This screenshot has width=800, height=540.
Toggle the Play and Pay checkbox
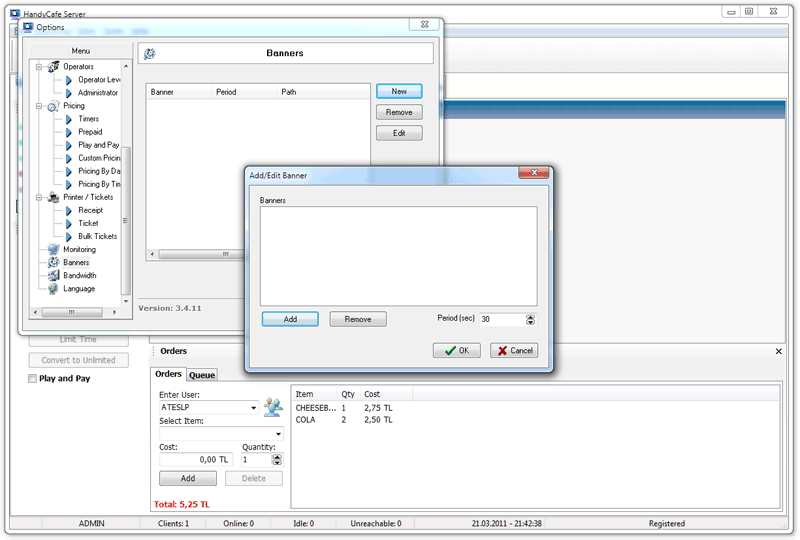tap(33, 379)
